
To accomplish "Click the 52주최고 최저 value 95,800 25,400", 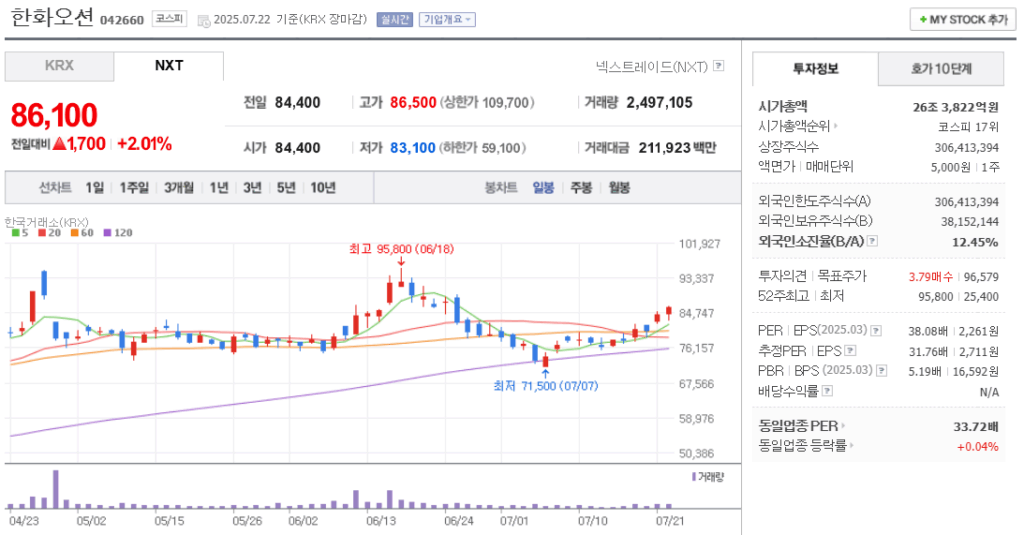I will pyautogui.click(x=958, y=297).
